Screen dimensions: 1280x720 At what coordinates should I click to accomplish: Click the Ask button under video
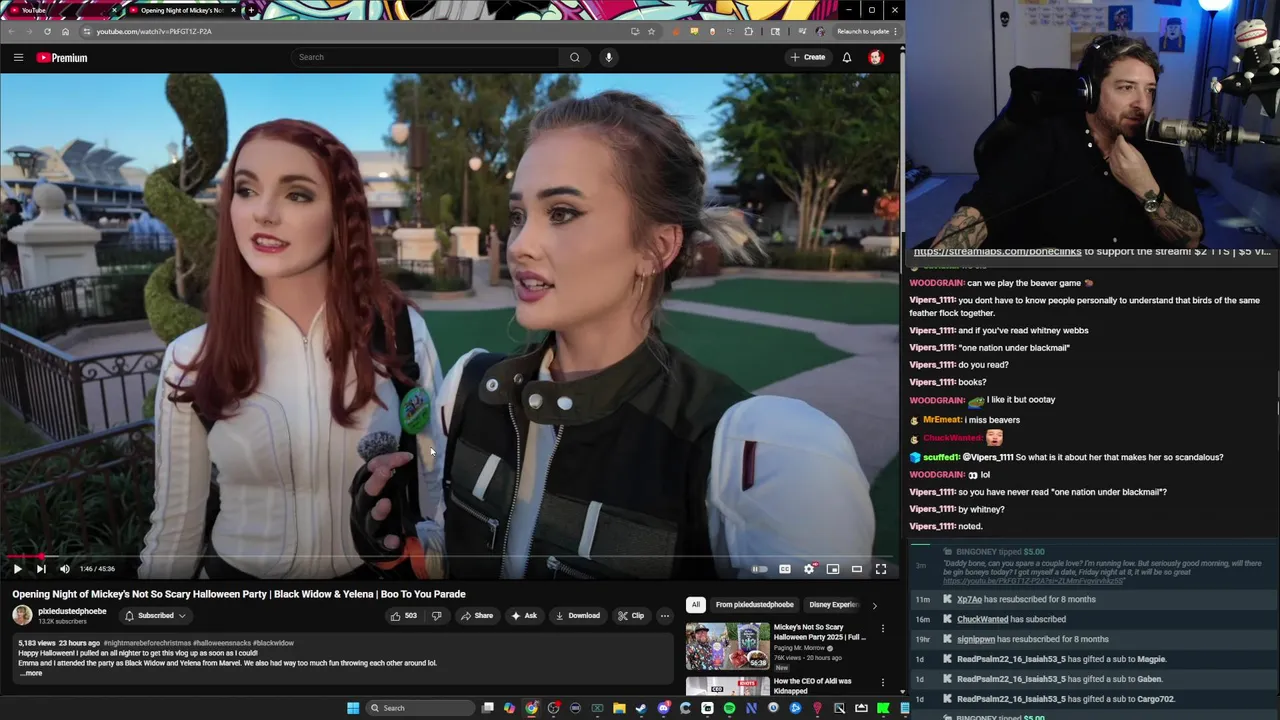point(523,616)
